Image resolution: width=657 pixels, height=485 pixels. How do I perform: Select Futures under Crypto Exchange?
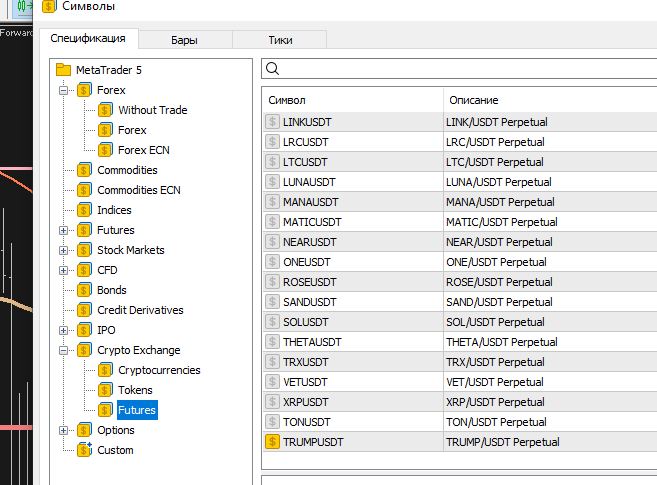pos(137,410)
